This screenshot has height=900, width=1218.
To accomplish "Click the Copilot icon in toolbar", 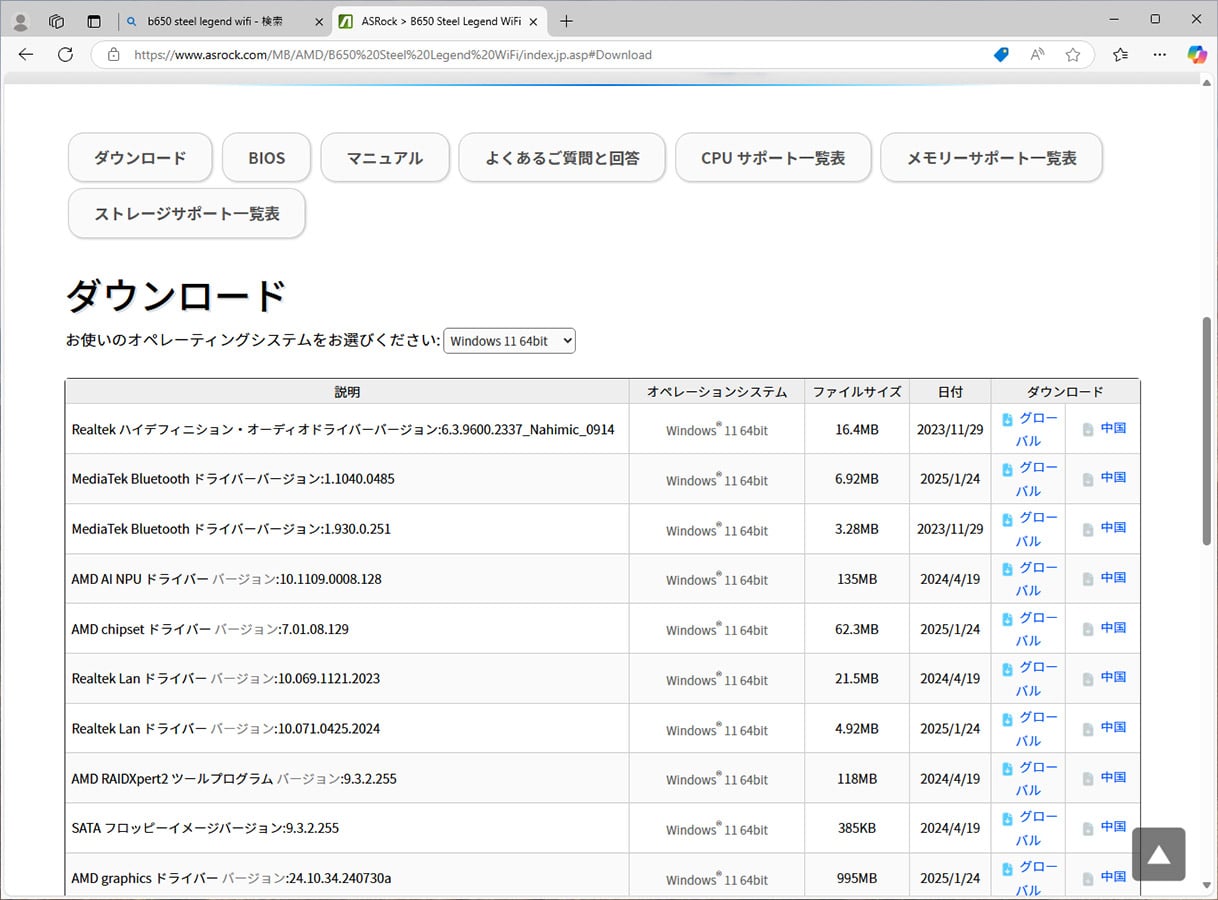I will [x=1196, y=55].
